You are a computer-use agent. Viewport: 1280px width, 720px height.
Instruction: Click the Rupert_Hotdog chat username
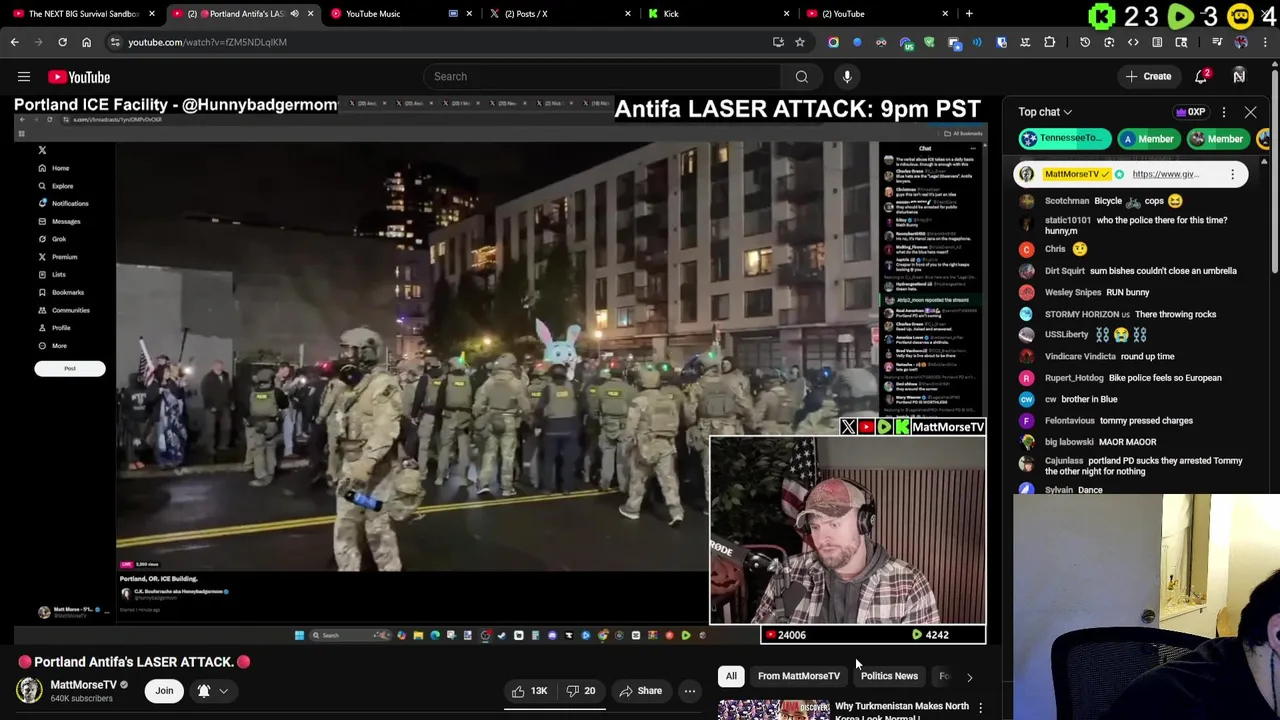[x=1074, y=378]
